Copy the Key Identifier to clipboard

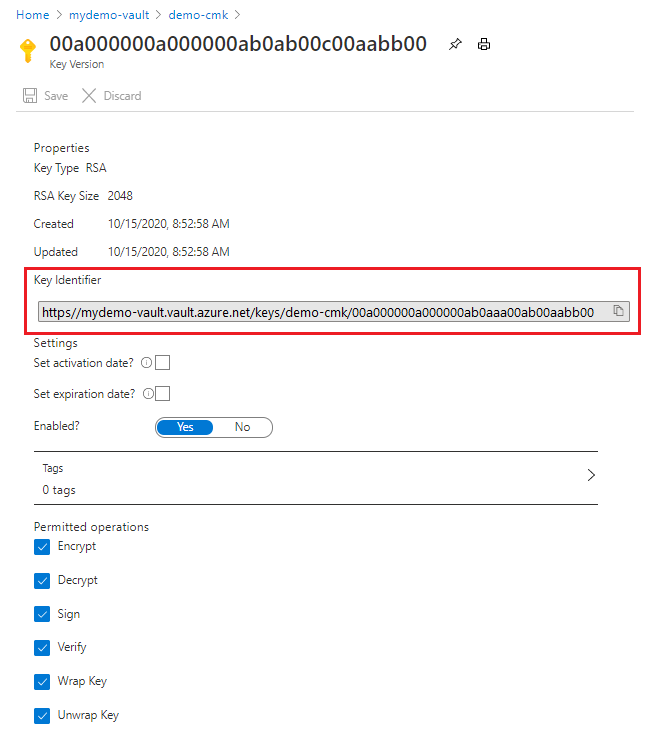(x=618, y=310)
